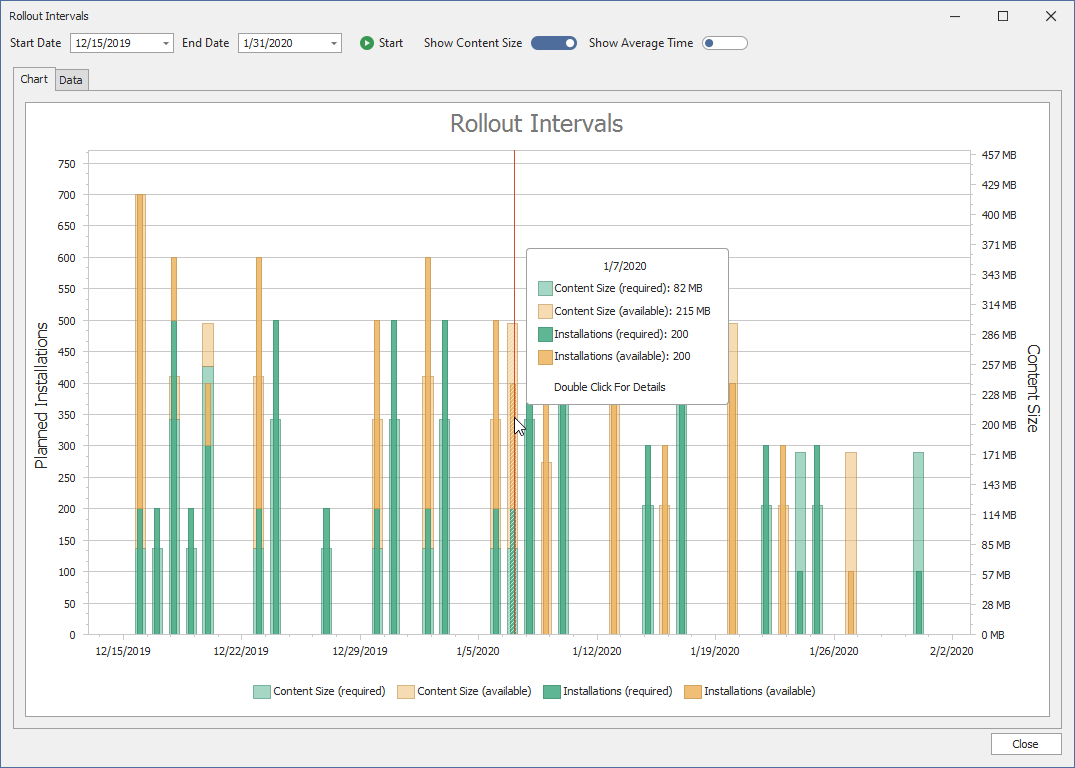Toggle the Show Content Size switch
The height and width of the screenshot is (768, 1075).
(554, 43)
